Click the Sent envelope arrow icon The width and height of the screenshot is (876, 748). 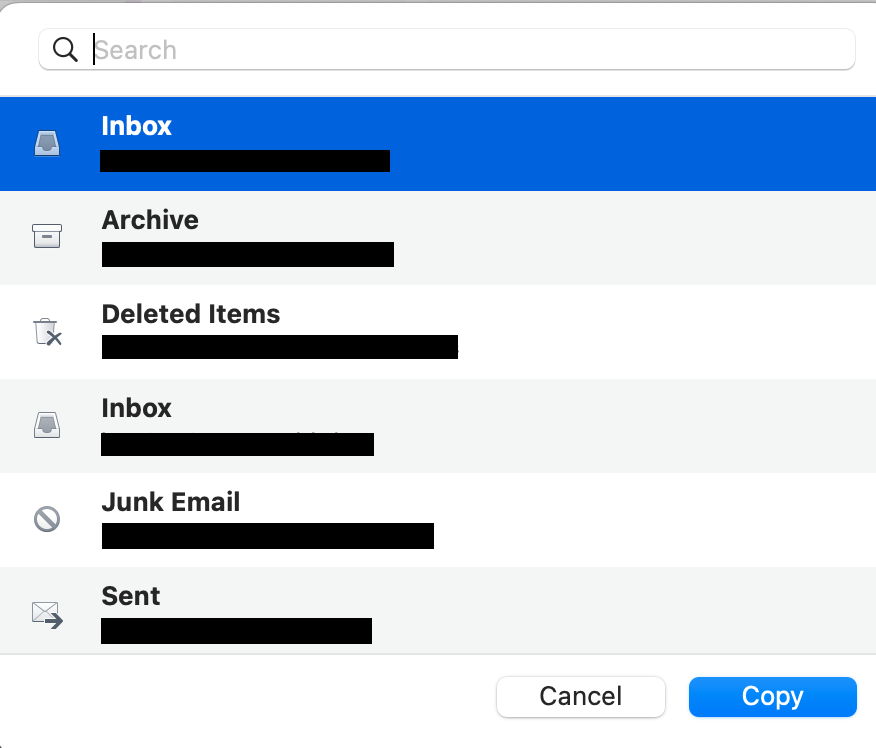coord(47,613)
